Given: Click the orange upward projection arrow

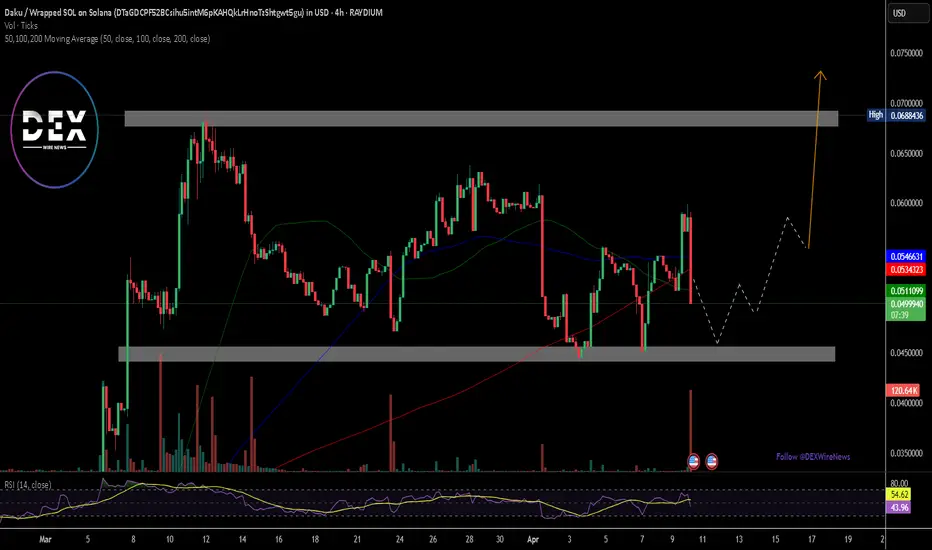Looking at the screenshot, I should click(815, 159).
